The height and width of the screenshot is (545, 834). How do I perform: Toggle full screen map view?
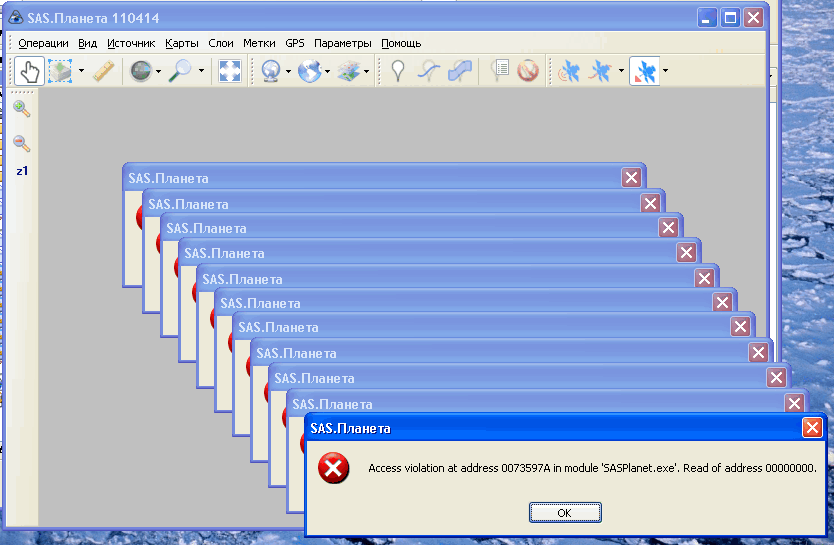[x=230, y=71]
